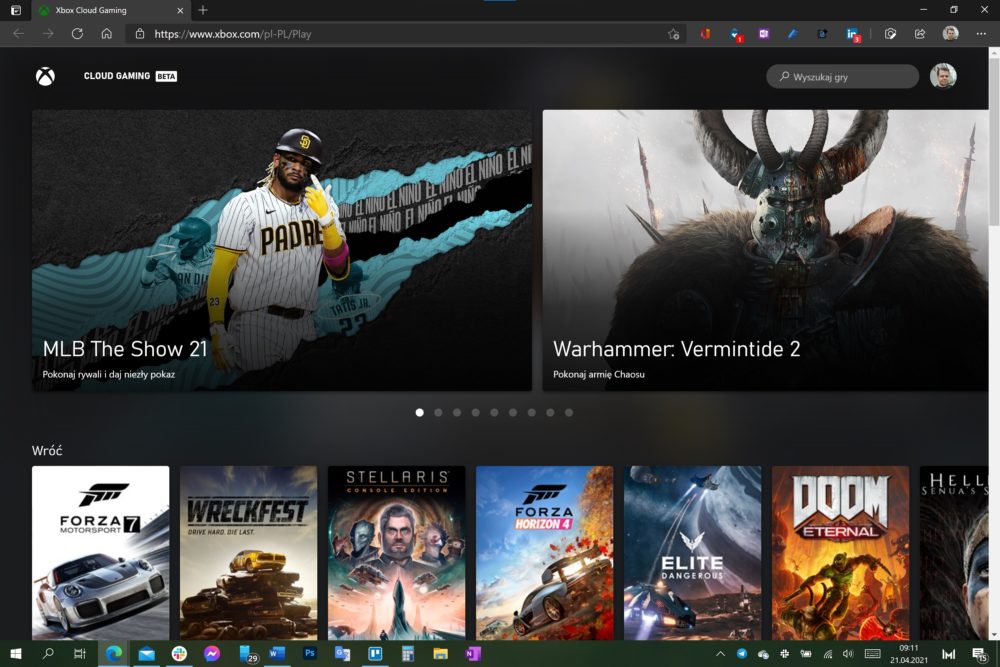Open the MLB The Show 21 banner
The width and height of the screenshot is (1000, 667).
point(282,250)
